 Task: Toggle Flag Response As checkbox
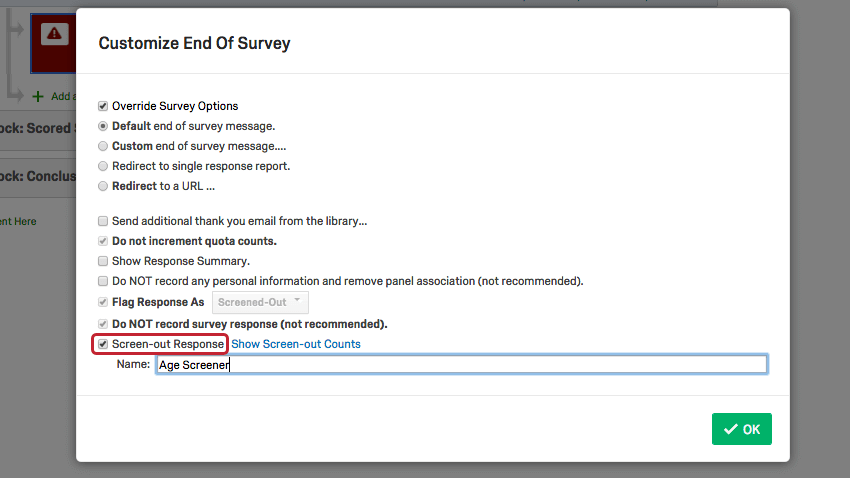click(x=103, y=302)
